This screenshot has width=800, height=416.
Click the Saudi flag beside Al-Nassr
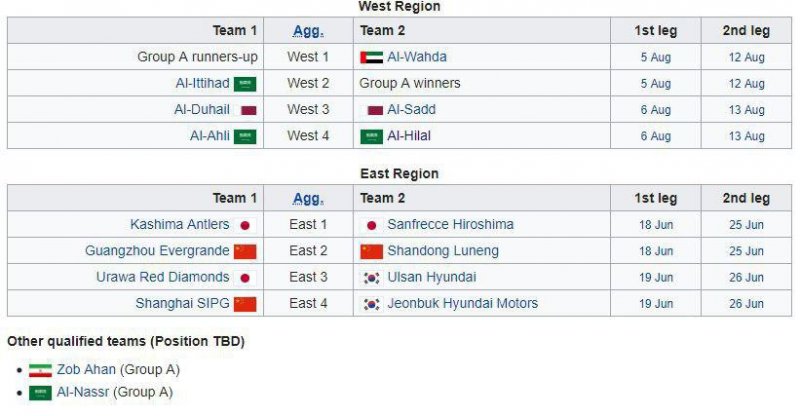[40, 393]
